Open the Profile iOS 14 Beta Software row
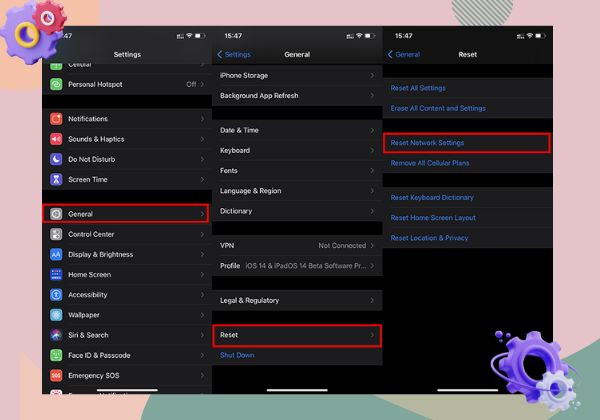The width and height of the screenshot is (600, 420). pos(297,266)
